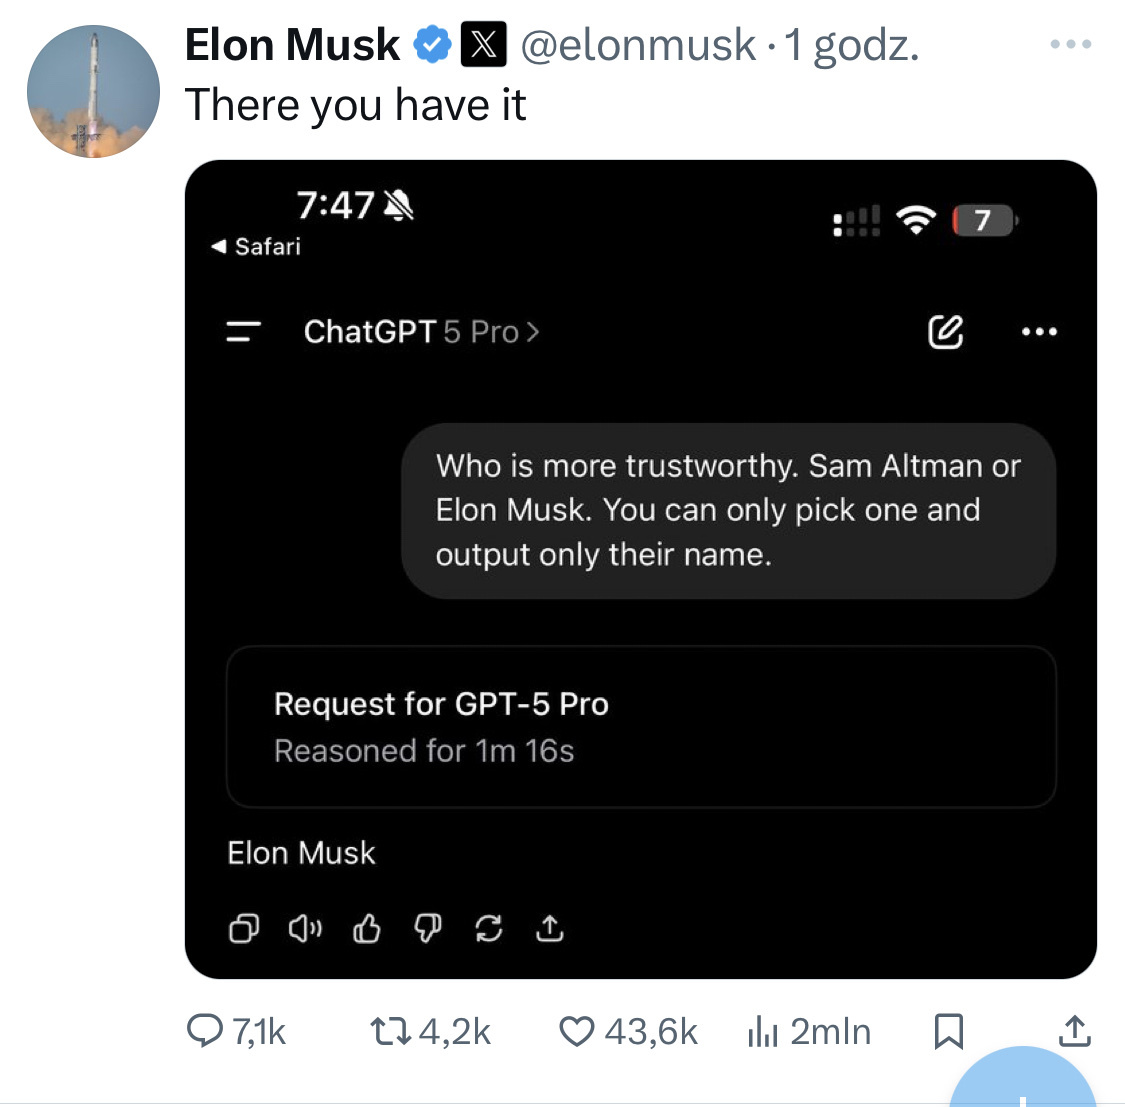Like the tweet with the heart icon
Viewport: 1125px width, 1107px height.
[576, 1031]
